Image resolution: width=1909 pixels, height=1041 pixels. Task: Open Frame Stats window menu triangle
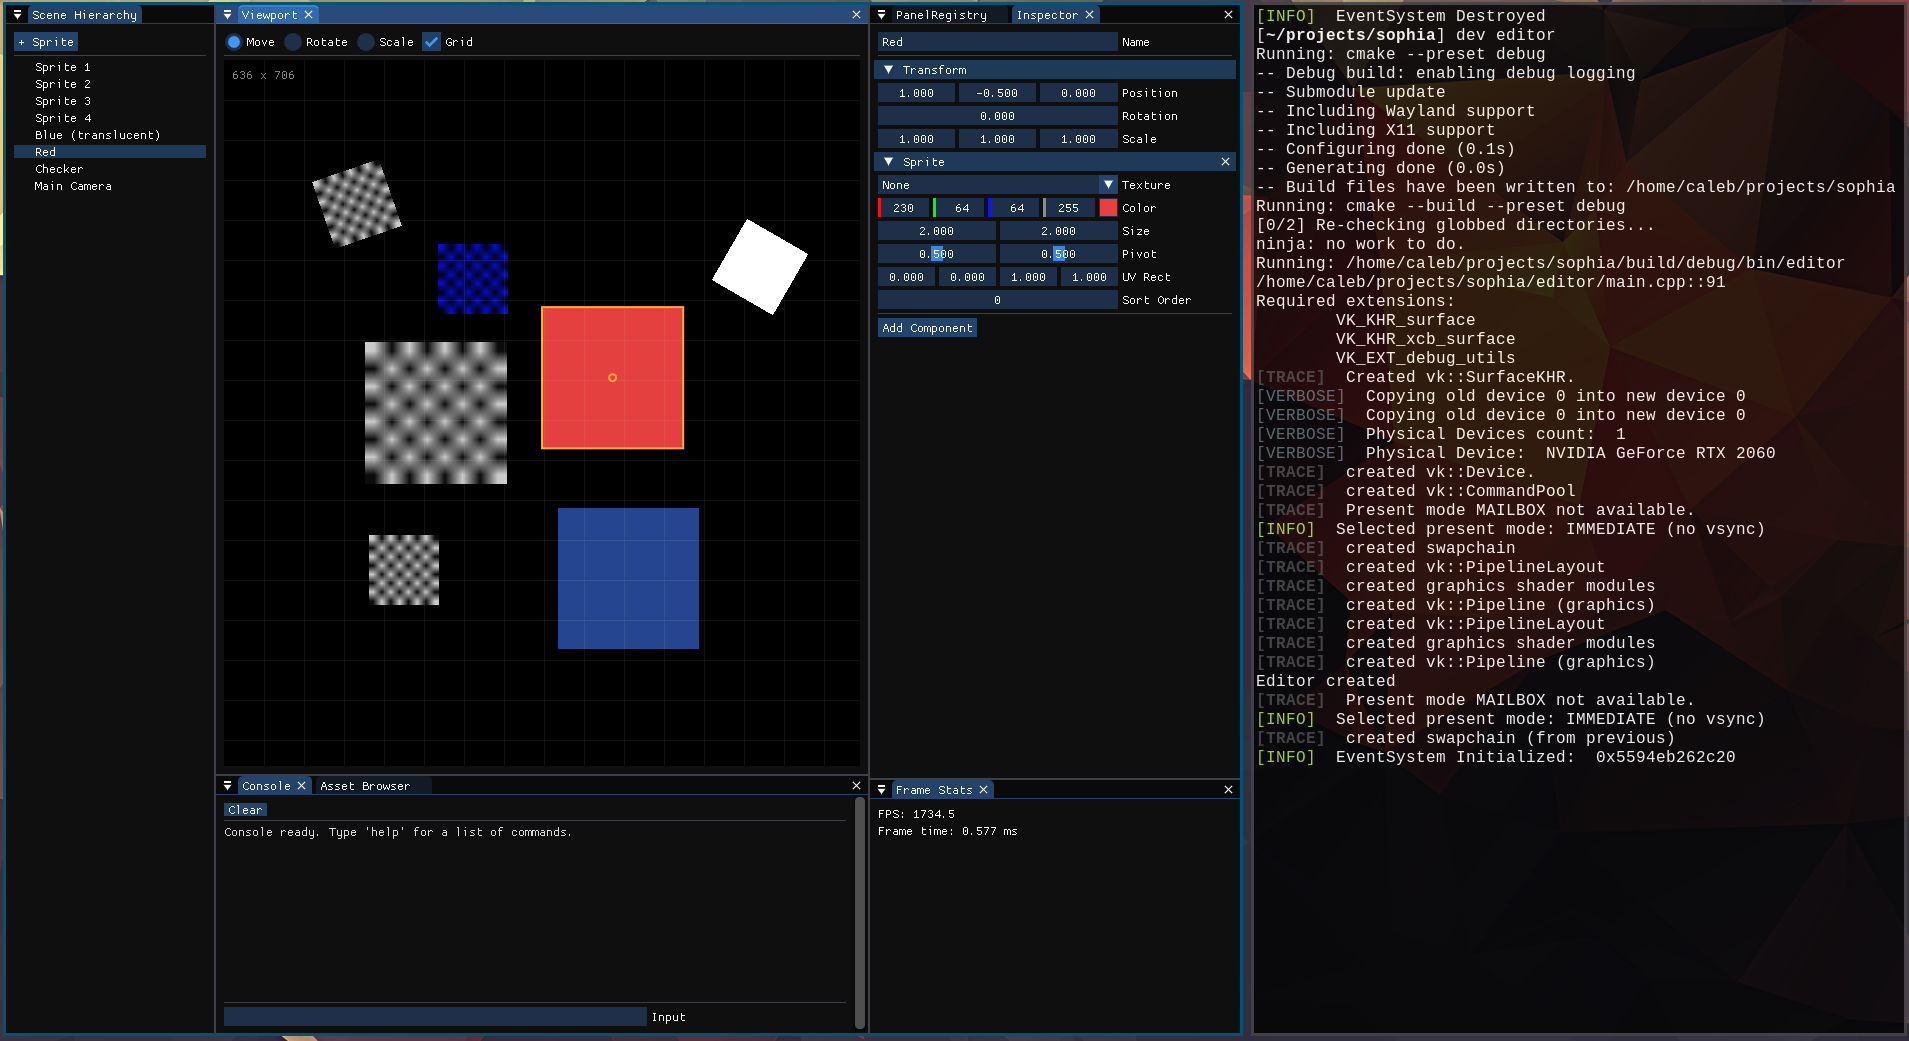(x=881, y=790)
